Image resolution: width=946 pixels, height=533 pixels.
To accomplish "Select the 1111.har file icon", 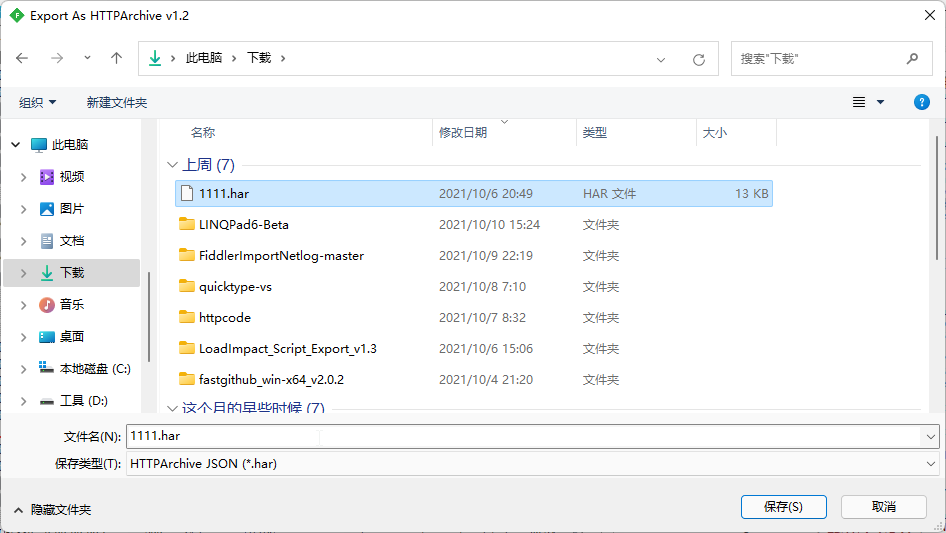I will (x=187, y=193).
